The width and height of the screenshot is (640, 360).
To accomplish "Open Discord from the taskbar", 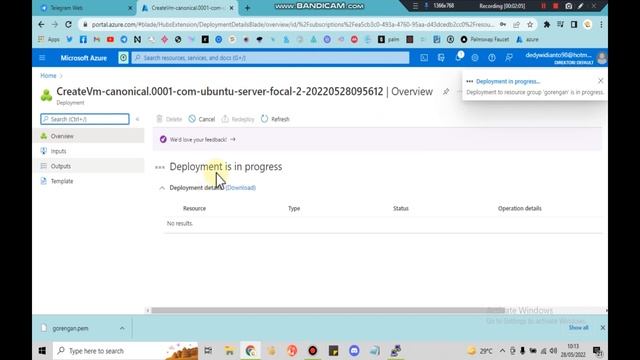I will (354, 351).
